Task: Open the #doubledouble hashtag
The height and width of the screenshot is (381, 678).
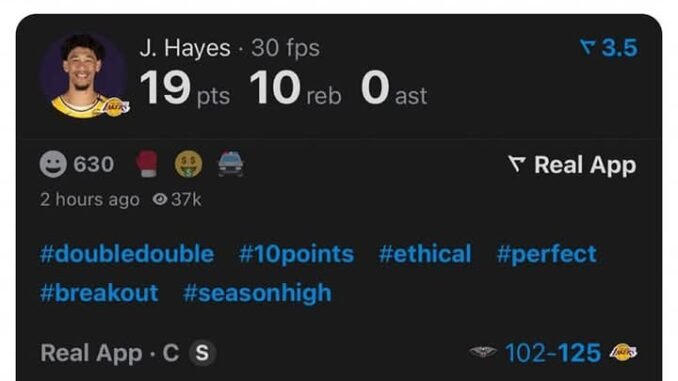Action: click(x=127, y=254)
